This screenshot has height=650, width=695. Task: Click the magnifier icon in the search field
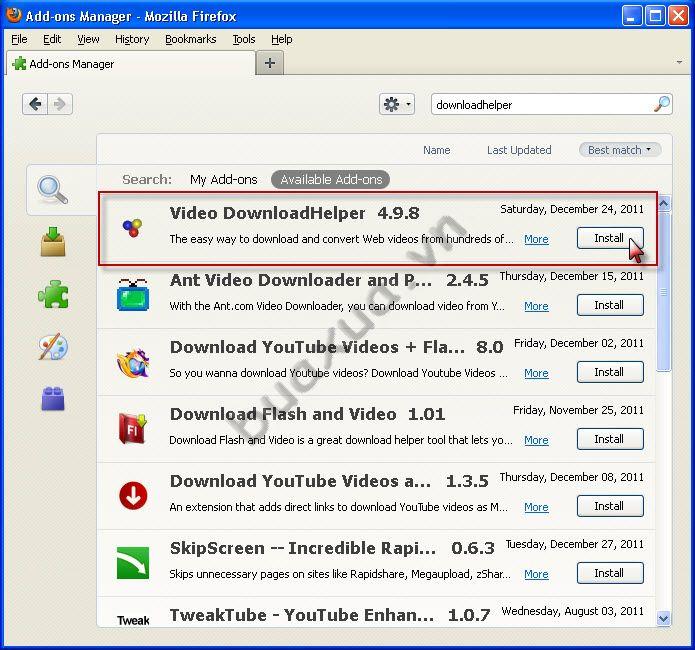pos(662,104)
